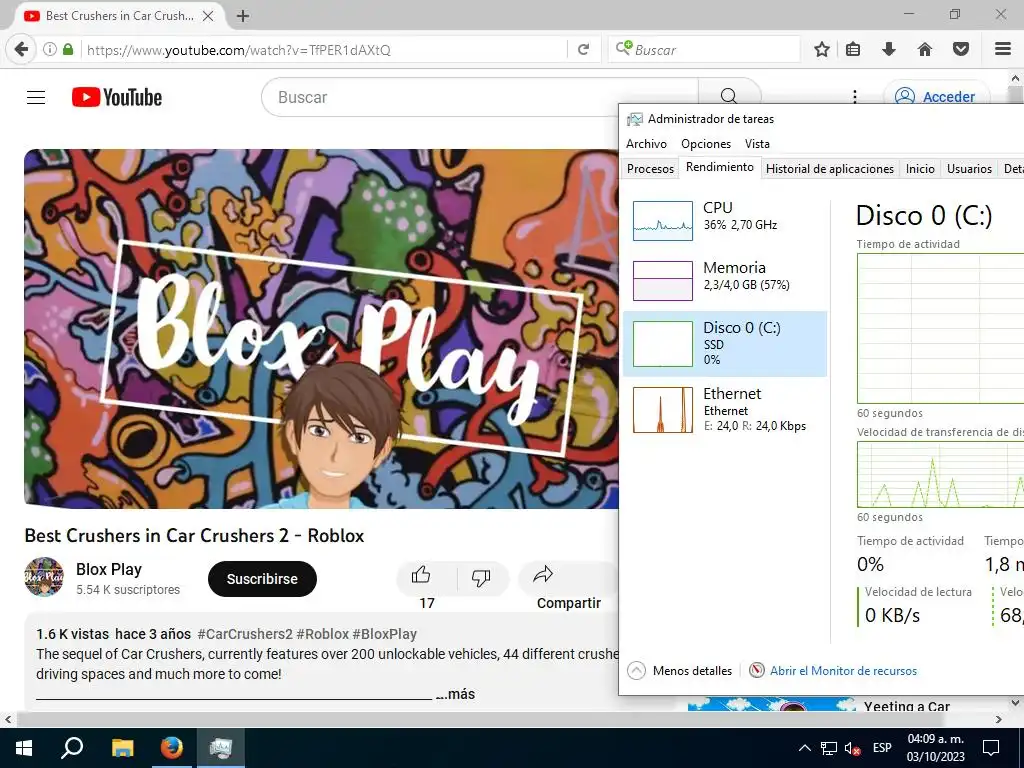This screenshot has height=768, width=1024.
Task: Click the Firefox Buscar search box
Action: [704, 50]
